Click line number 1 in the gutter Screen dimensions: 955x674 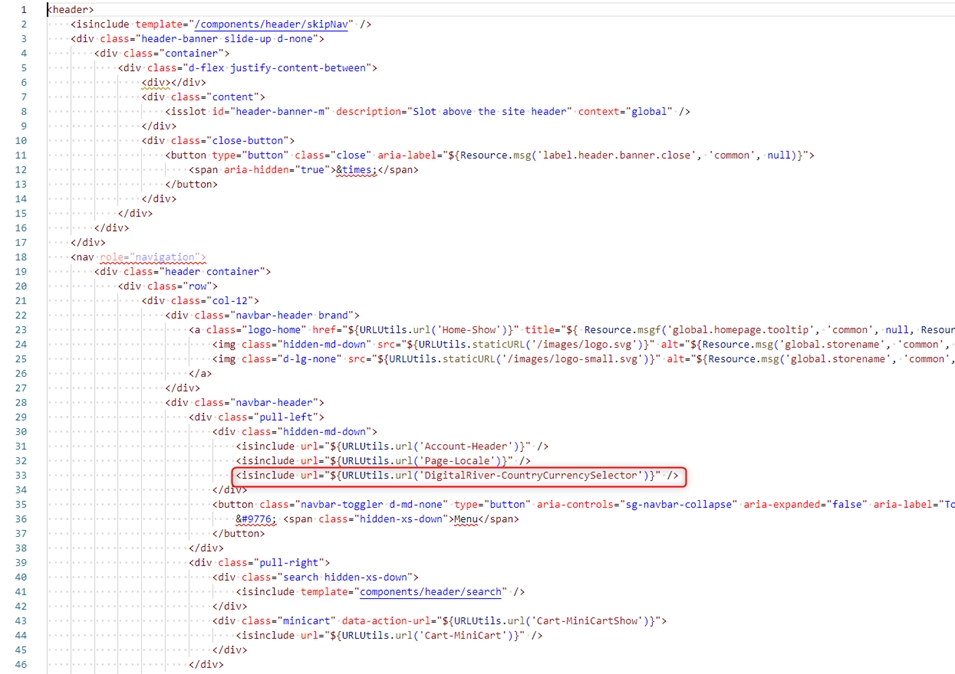point(22,10)
